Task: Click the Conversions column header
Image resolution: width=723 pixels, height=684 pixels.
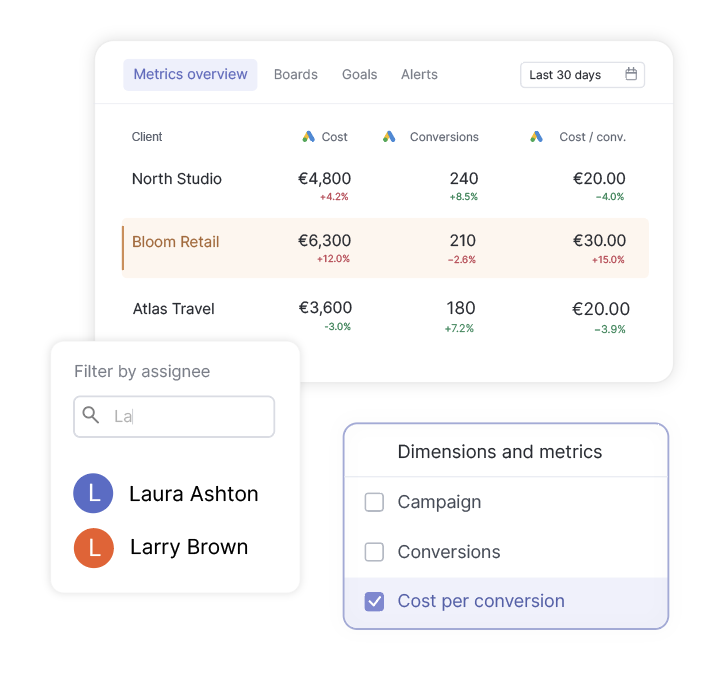Action: [x=444, y=137]
